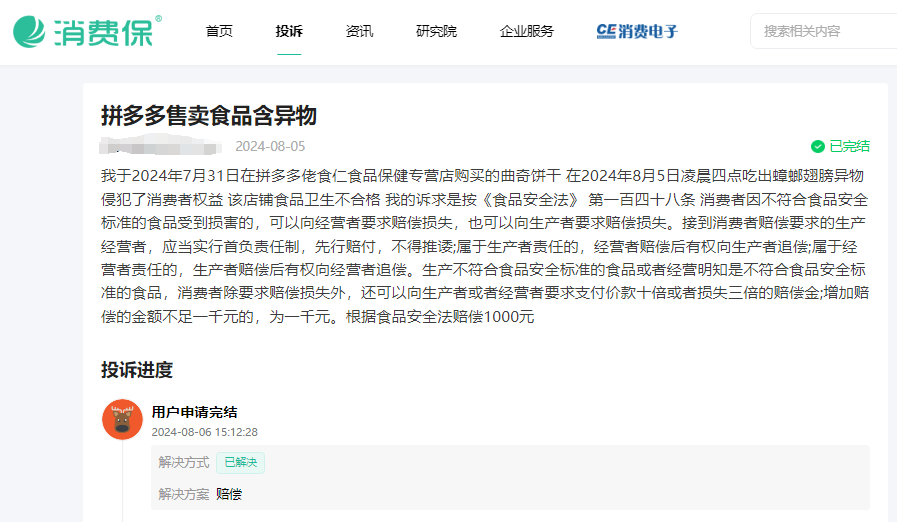Go to the 资讯 section
Screen dimensions: 897x522
[359, 31]
